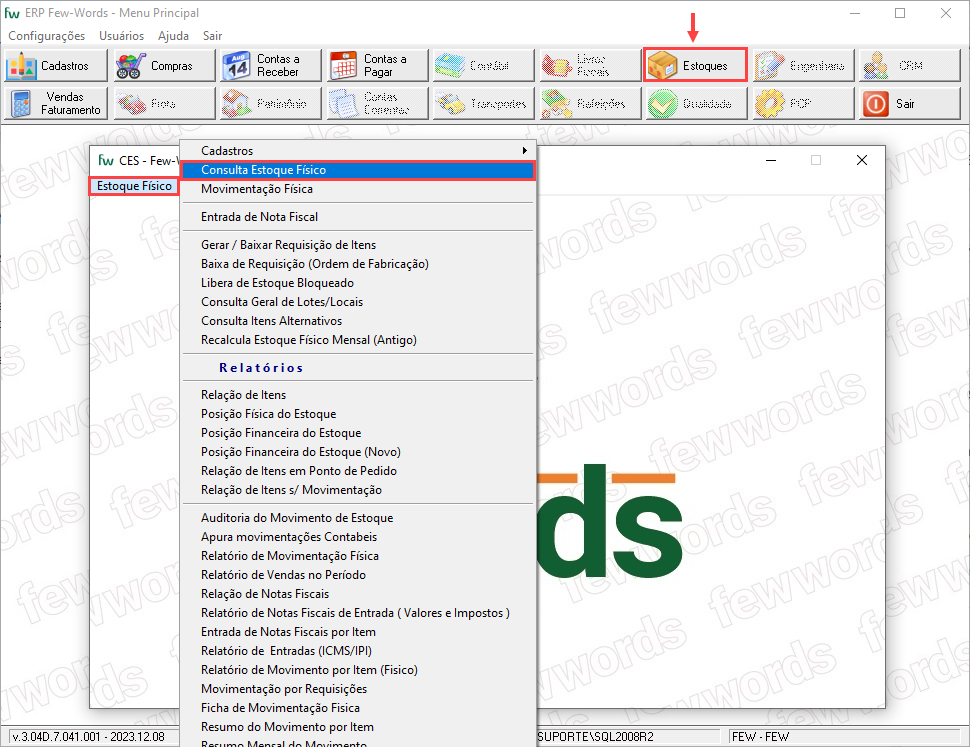The height and width of the screenshot is (747, 970).
Task: Select Relação de Itens s/ Movimentação
Action: pos(358,490)
